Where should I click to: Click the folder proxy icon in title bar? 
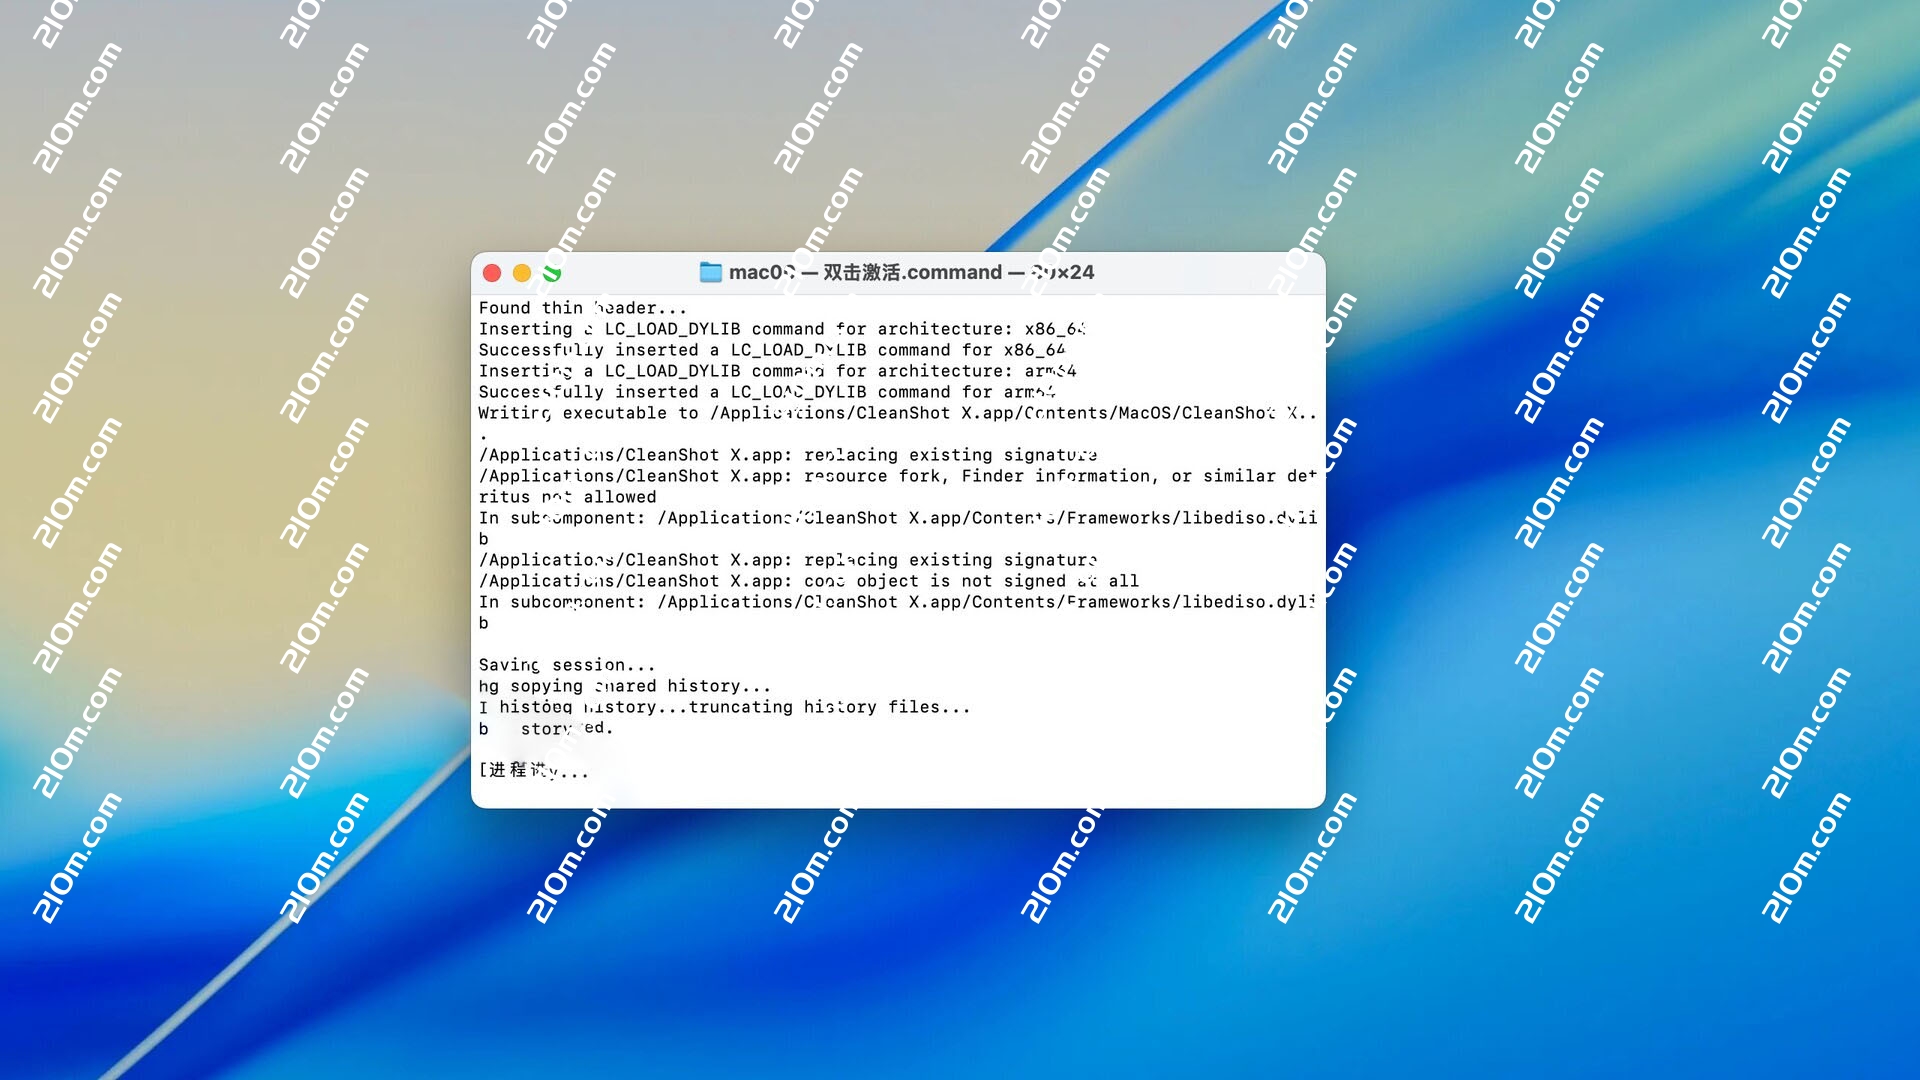pyautogui.click(x=710, y=272)
